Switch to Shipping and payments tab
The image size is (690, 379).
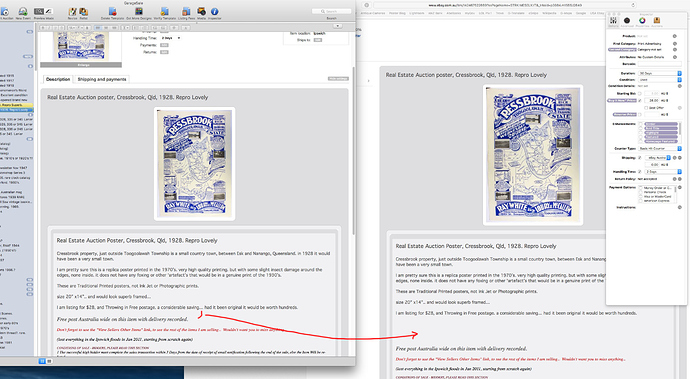[x=102, y=79]
